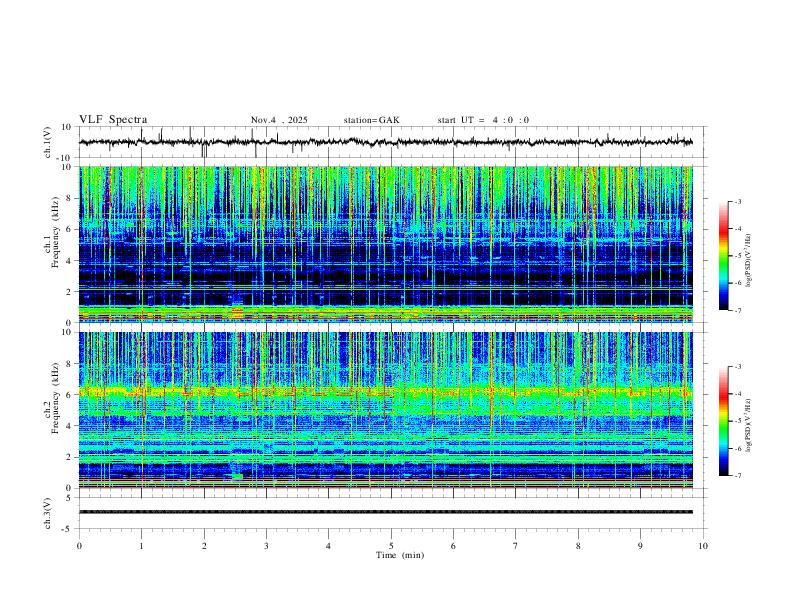Click the time axis tick label "10"
This screenshot has height=612, width=792.
click(x=703, y=546)
